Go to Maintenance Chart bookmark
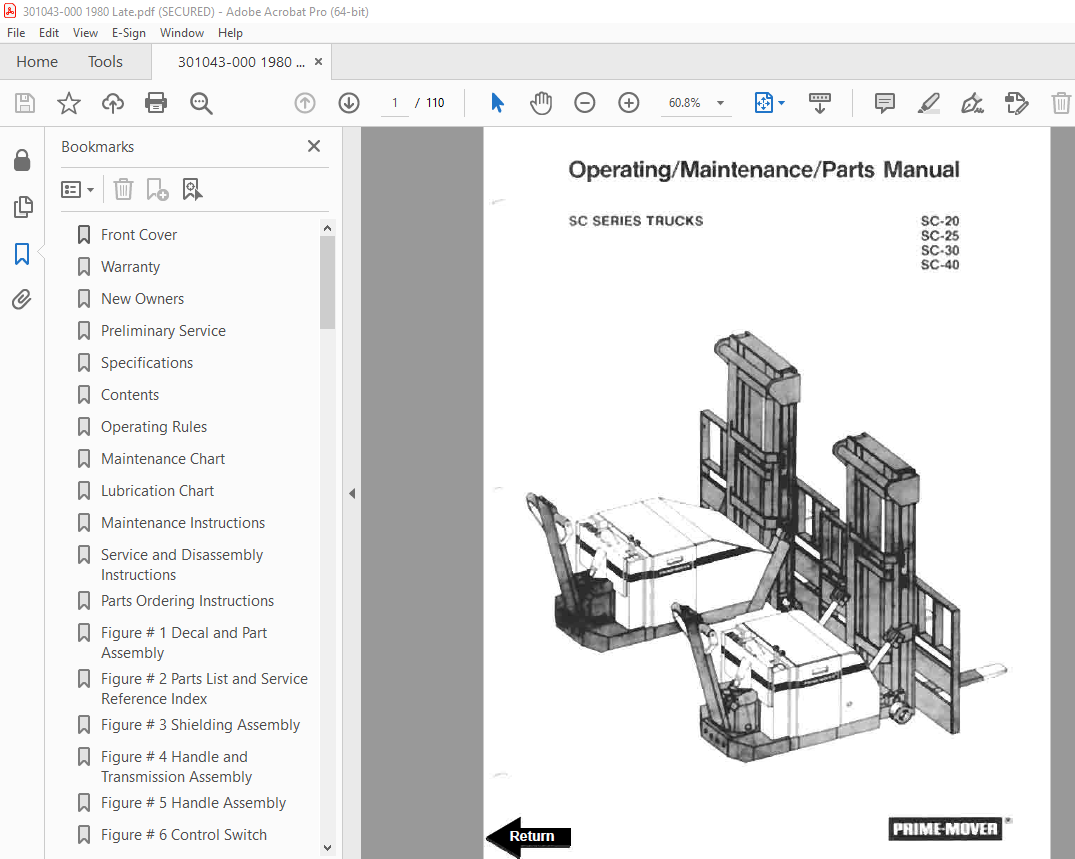Screen dimensions: 1075x859 pyautogui.click(x=162, y=459)
